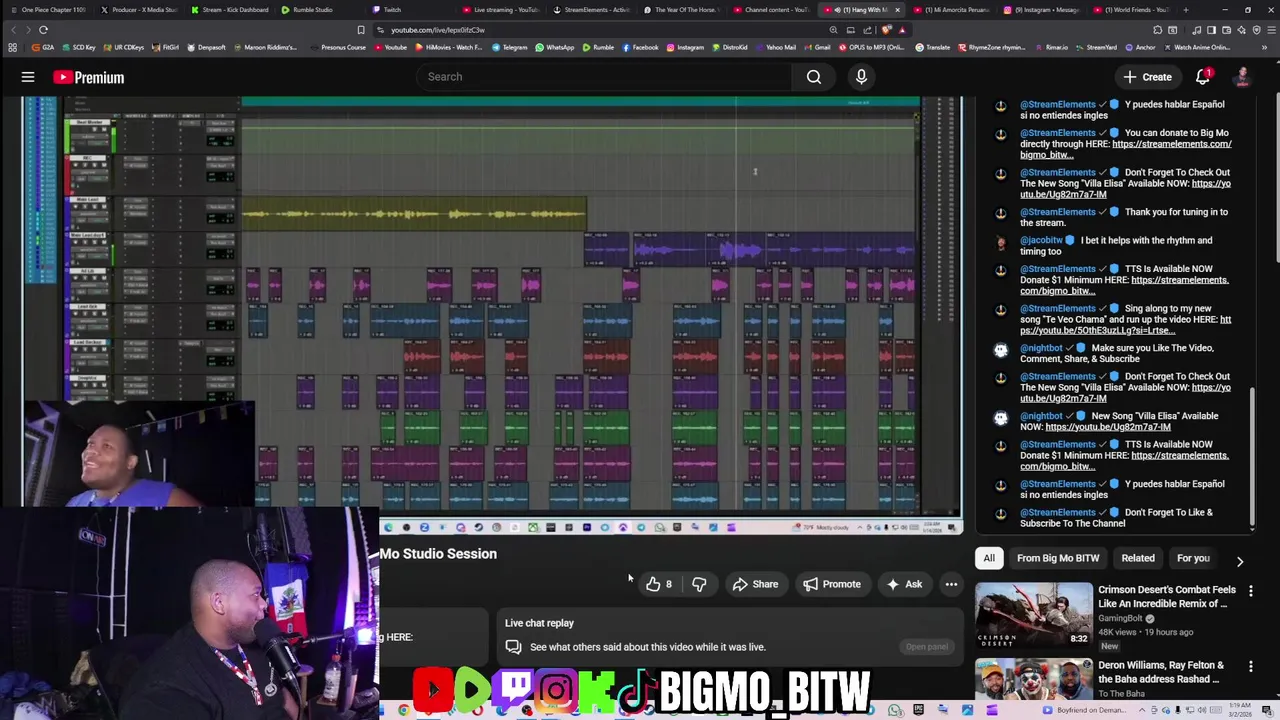1280x720 pixels.
Task: Select the From Big Mo BITW chip
Action: 1058,558
